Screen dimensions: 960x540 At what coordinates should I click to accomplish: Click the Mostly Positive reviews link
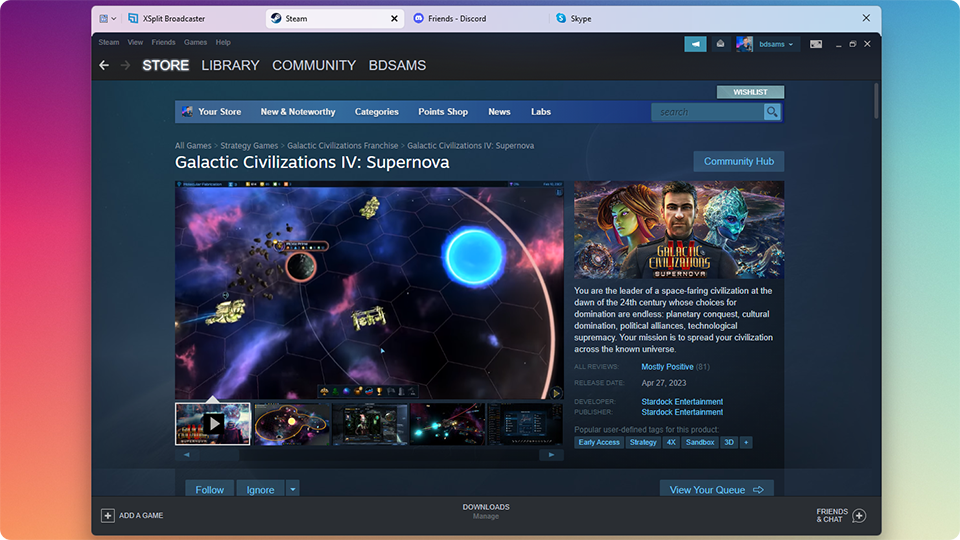click(x=667, y=367)
